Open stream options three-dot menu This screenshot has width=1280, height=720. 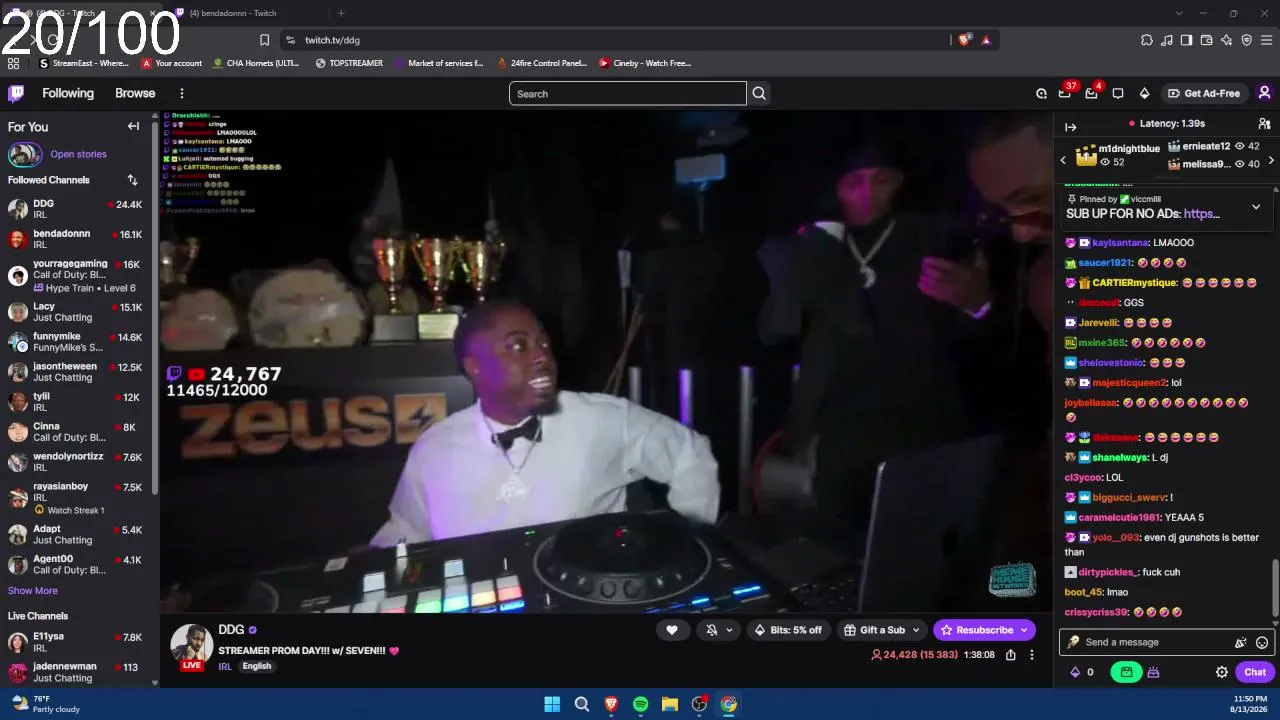[1032, 655]
